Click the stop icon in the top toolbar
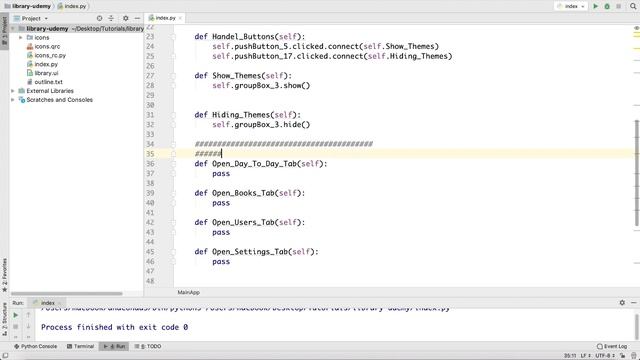 (618, 6)
